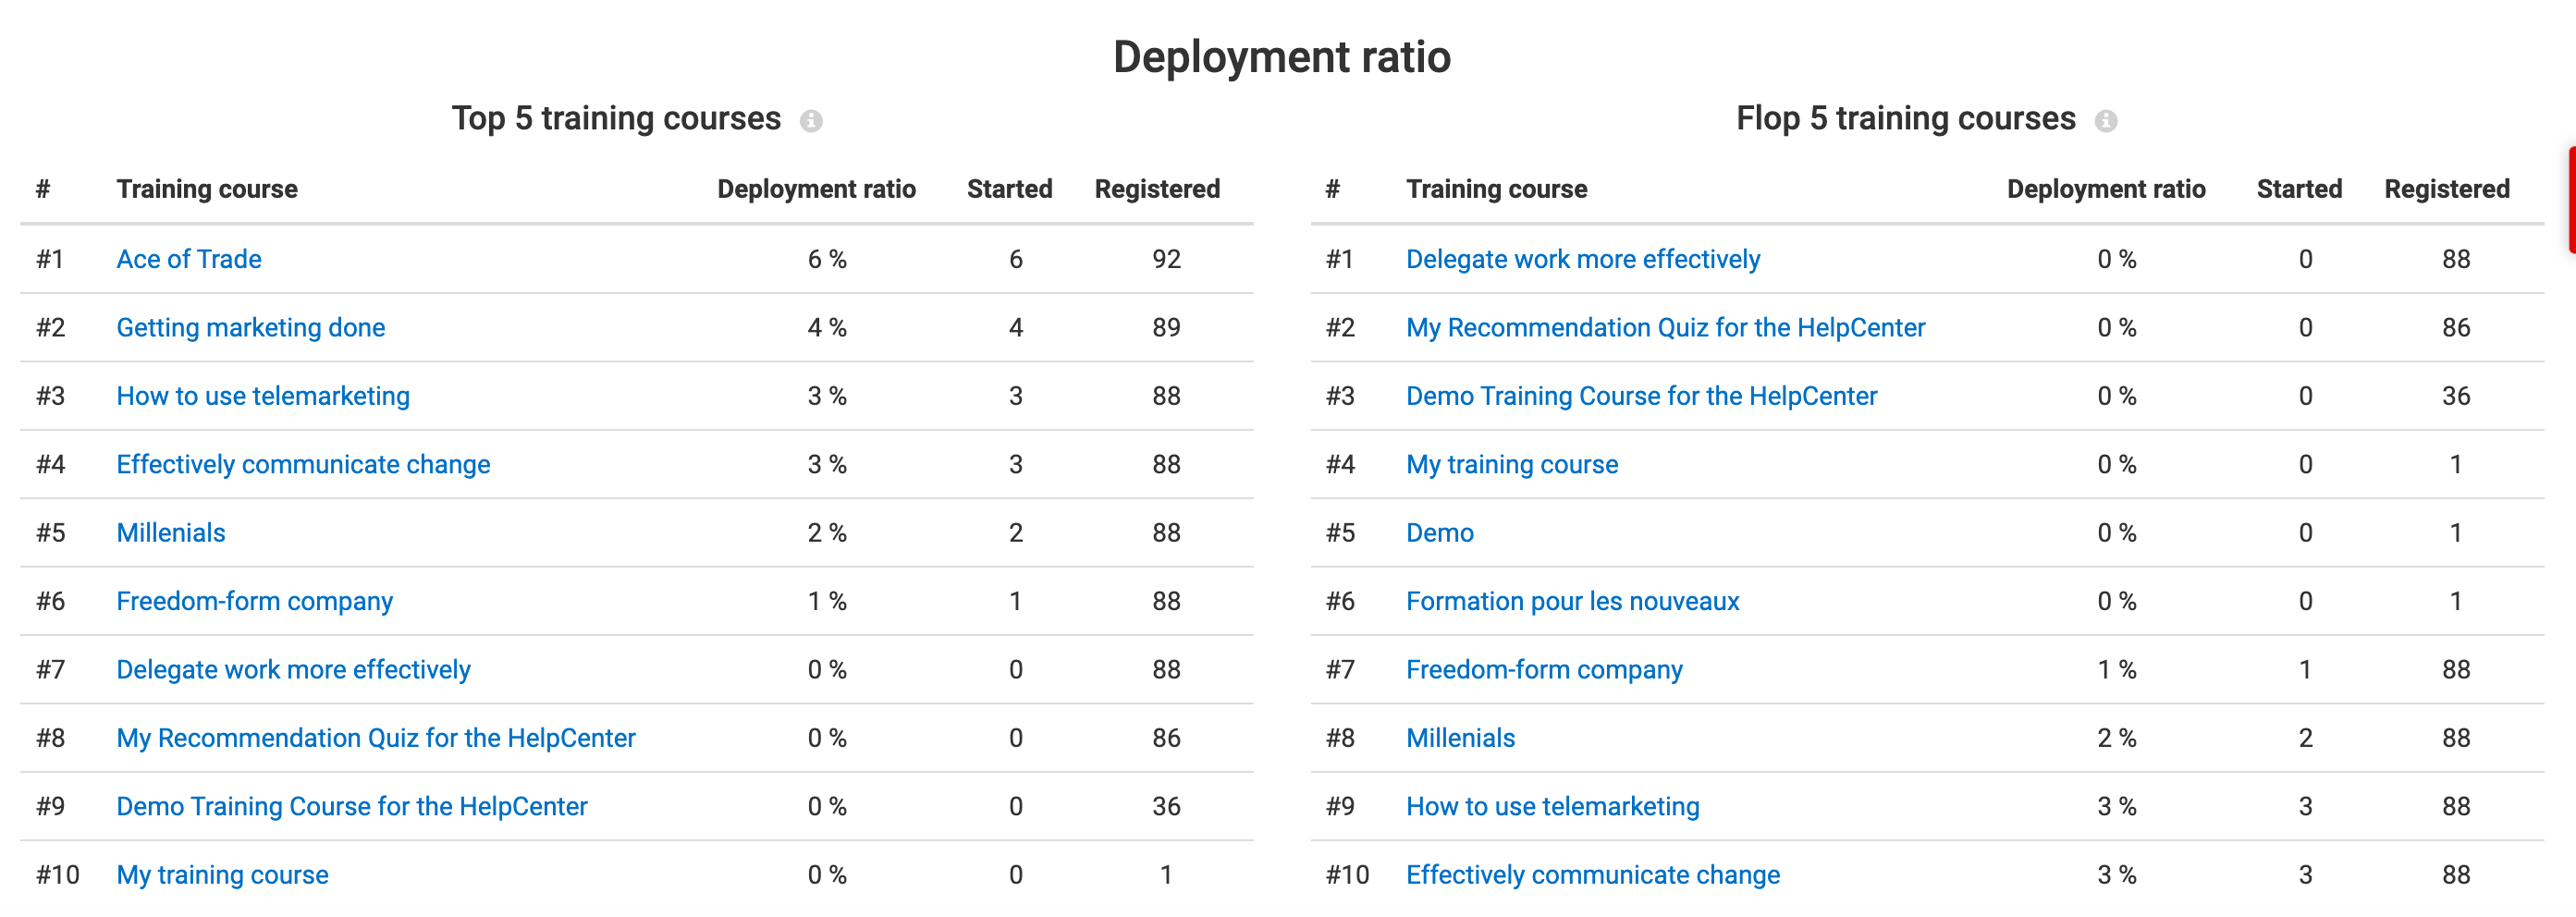
Task: Open Freedom-form company in Top table
Action: 255,601
